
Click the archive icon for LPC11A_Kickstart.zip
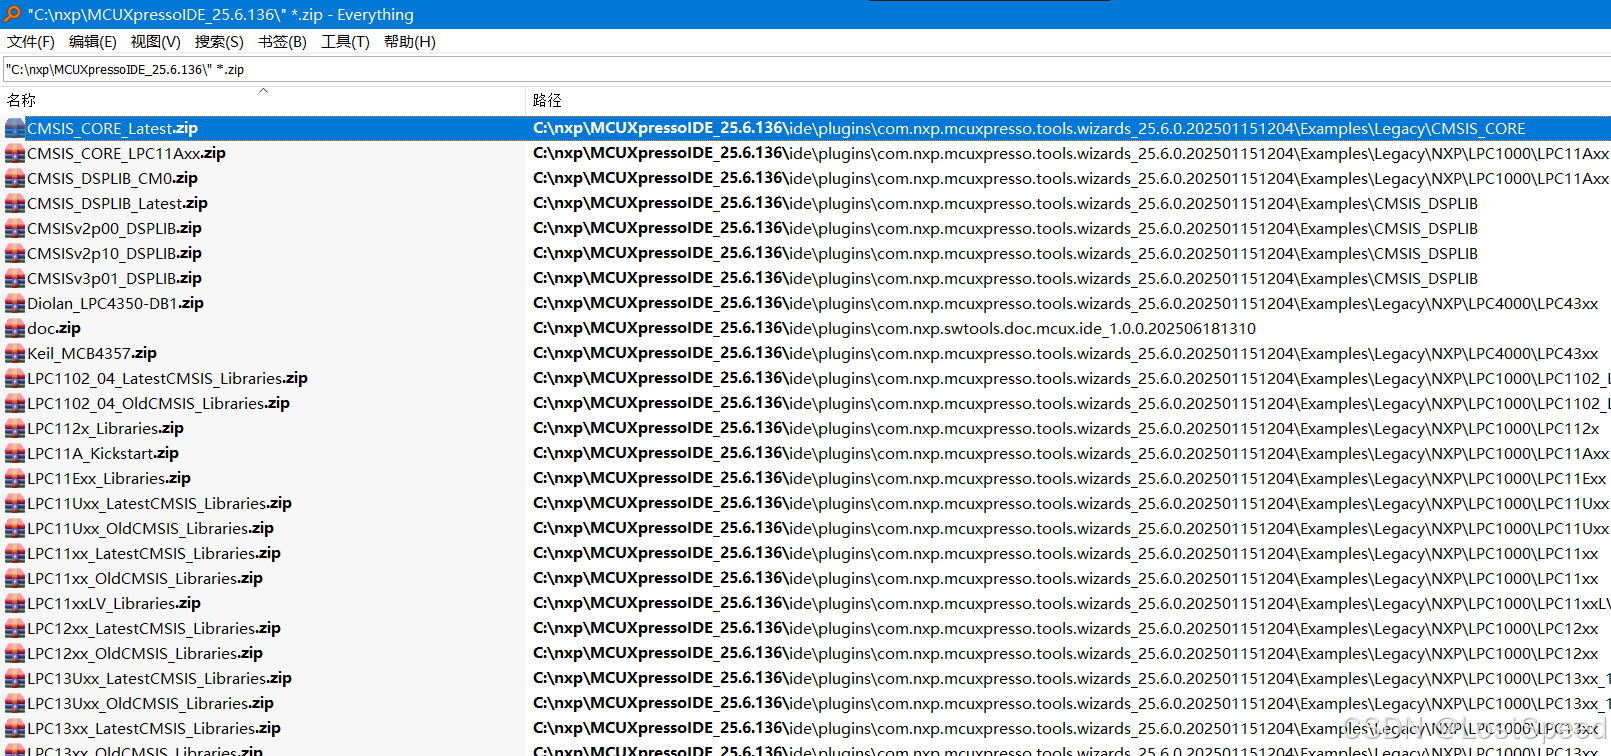[15, 454]
